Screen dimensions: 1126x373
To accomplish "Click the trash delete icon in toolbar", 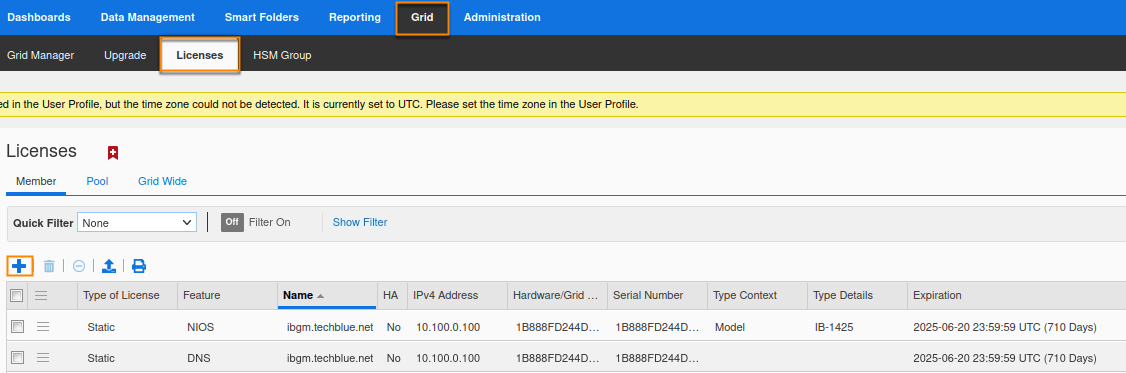I will [49, 266].
